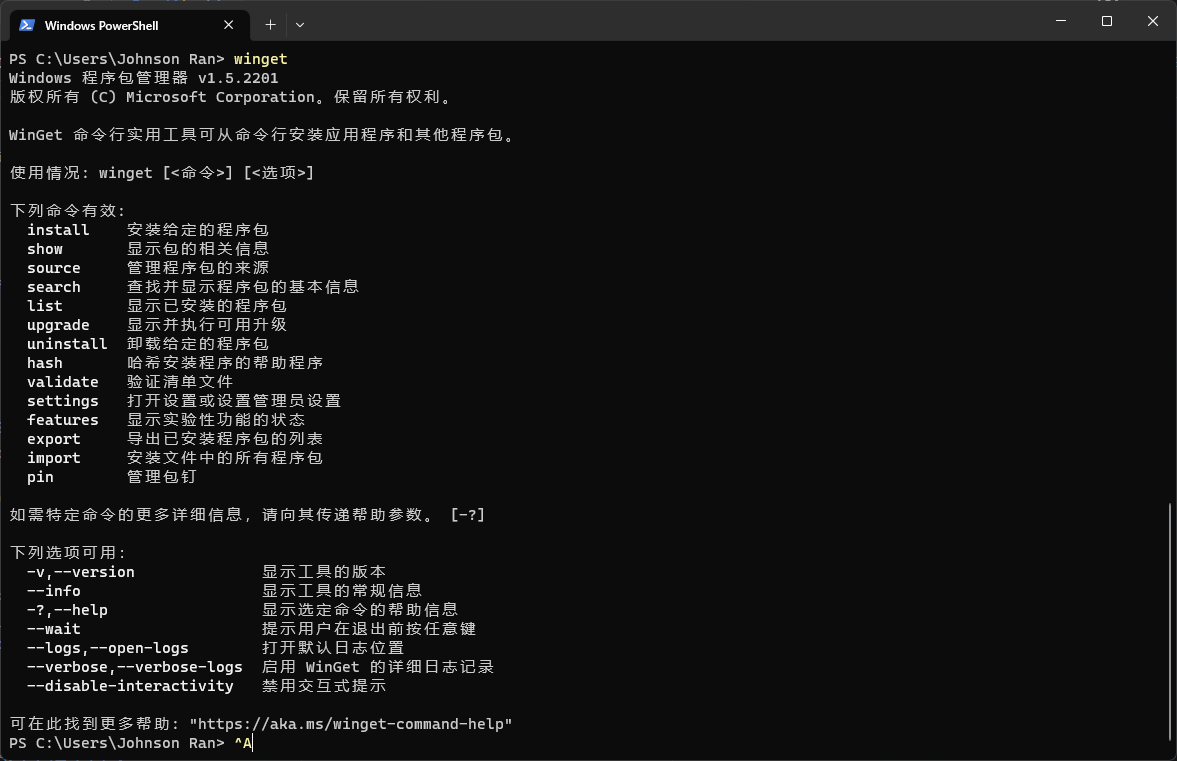Close the terminal window
1177x761 pixels.
1152,21
